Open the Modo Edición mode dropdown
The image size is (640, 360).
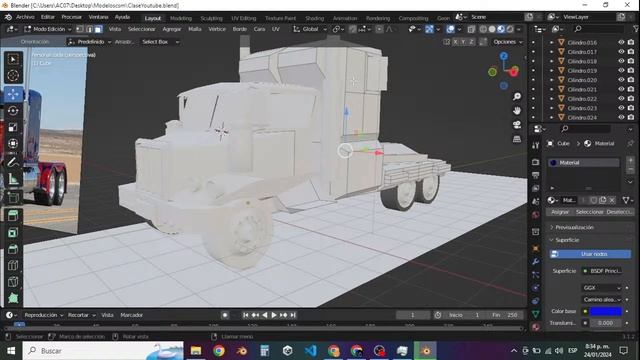point(47,29)
